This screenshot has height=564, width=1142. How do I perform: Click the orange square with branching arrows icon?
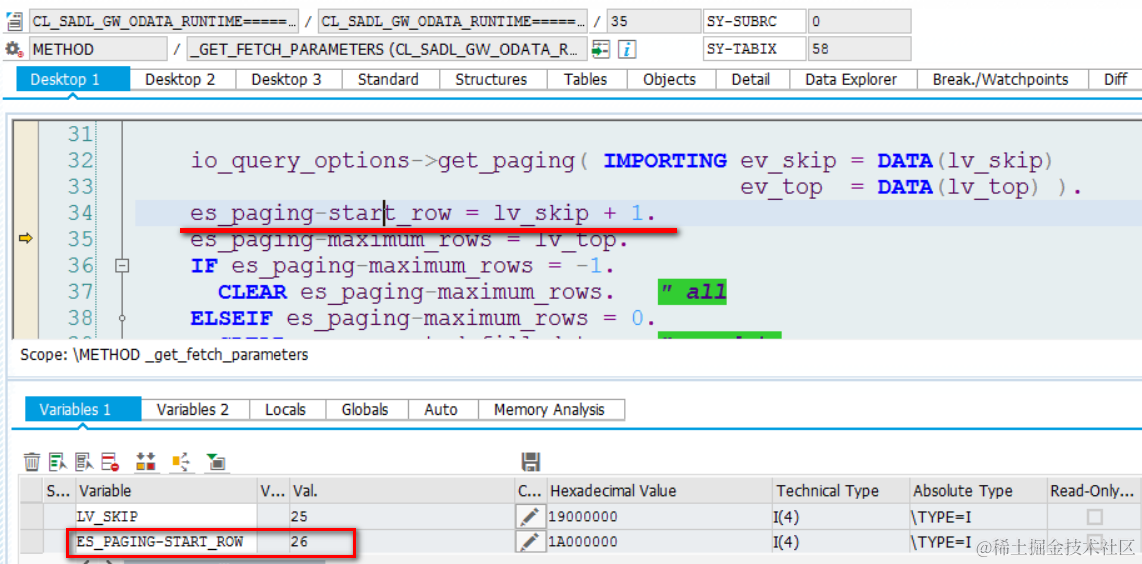181,461
